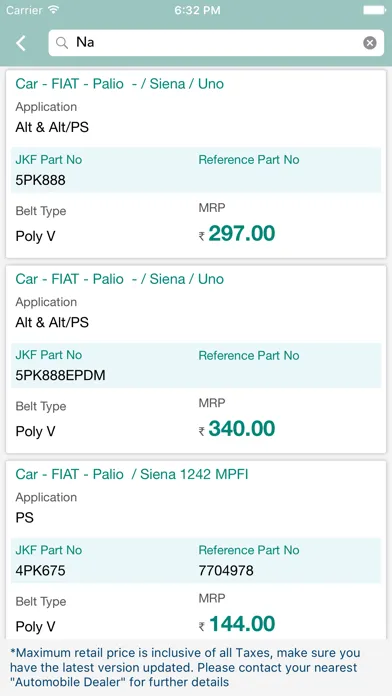Clear the search text with the X icon
Viewport: 392px width, 696px height.
(x=370, y=43)
